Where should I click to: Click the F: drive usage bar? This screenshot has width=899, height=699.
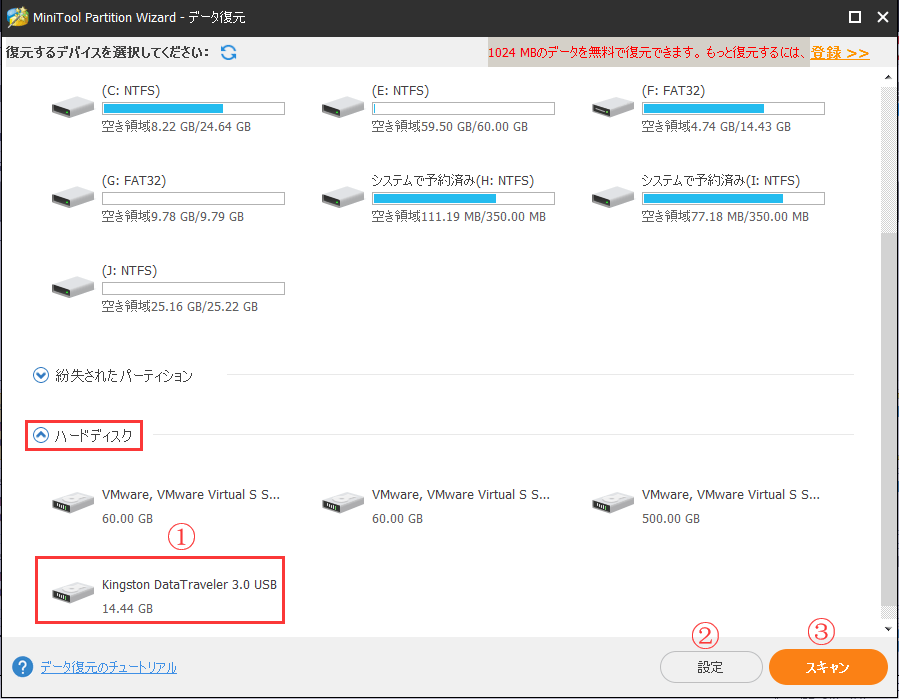(733, 108)
